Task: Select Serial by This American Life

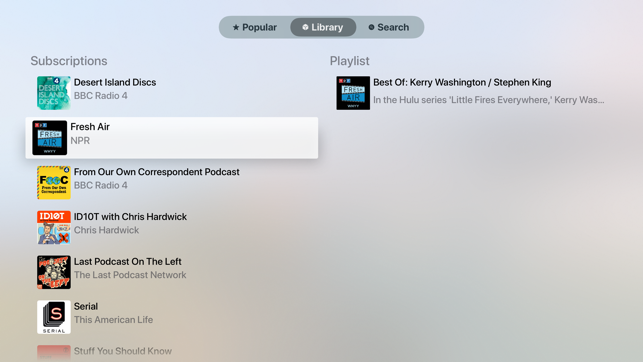Action: 113,313
